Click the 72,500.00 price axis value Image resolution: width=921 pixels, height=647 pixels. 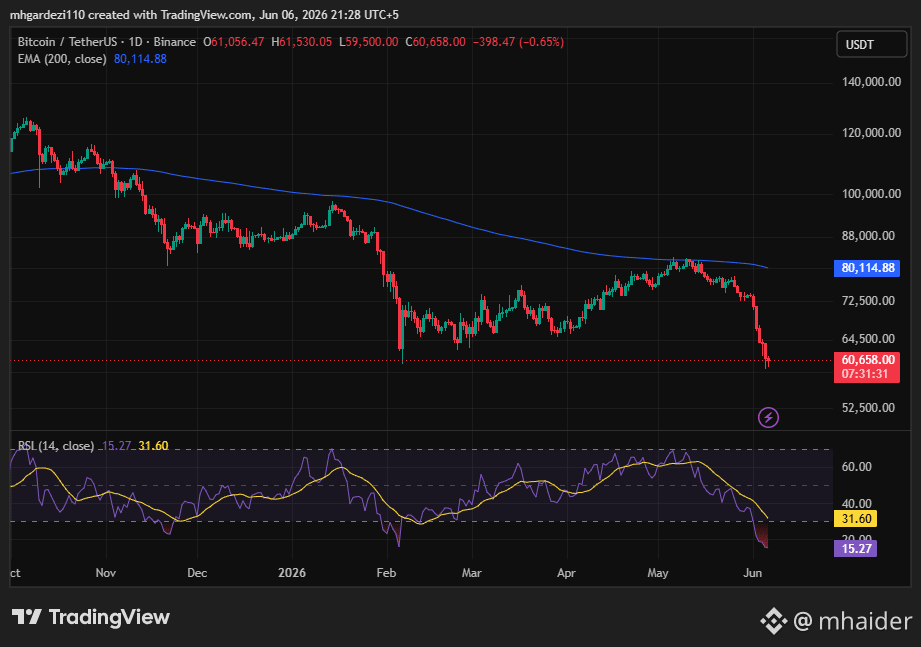[x=869, y=301]
